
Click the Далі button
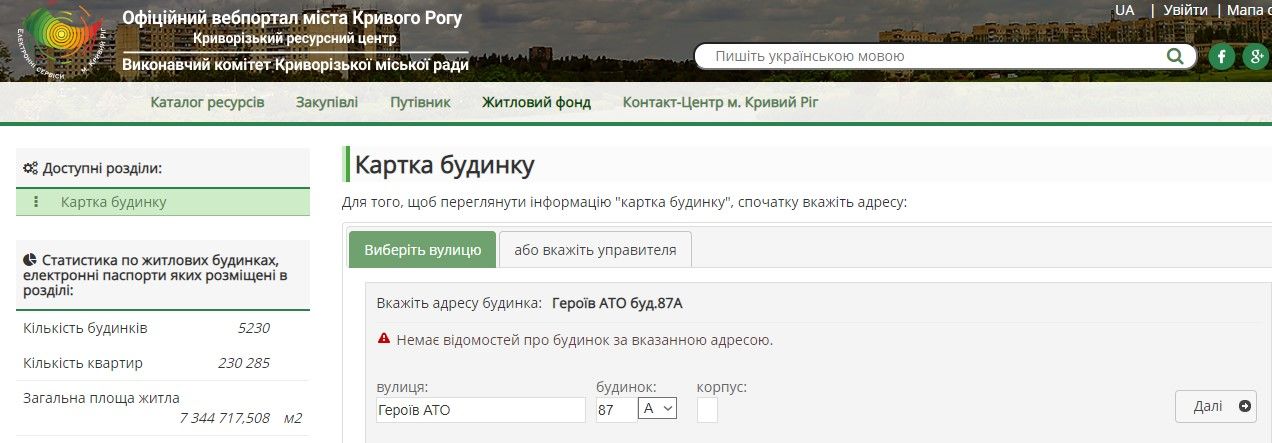[x=1215, y=406]
